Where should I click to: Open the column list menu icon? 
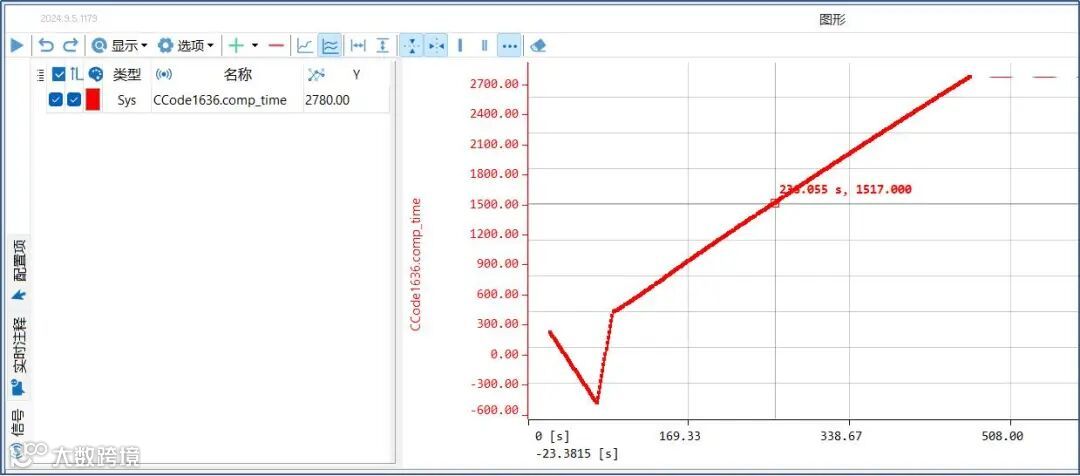40,74
